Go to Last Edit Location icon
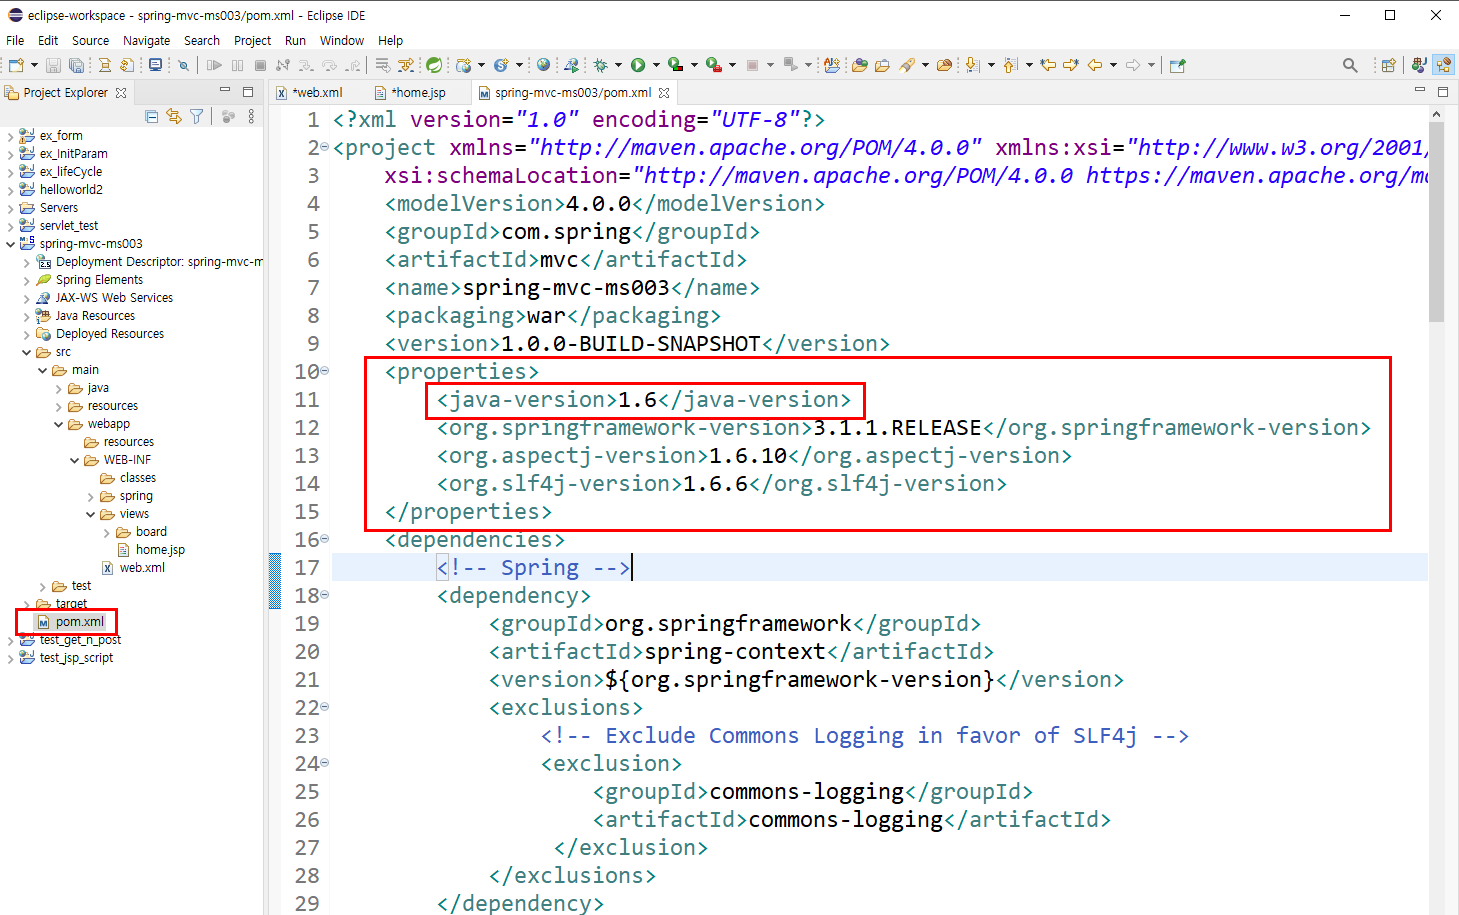Image resolution: width=1459 pixels, height=915 pixels. [x=1048, y=65]
